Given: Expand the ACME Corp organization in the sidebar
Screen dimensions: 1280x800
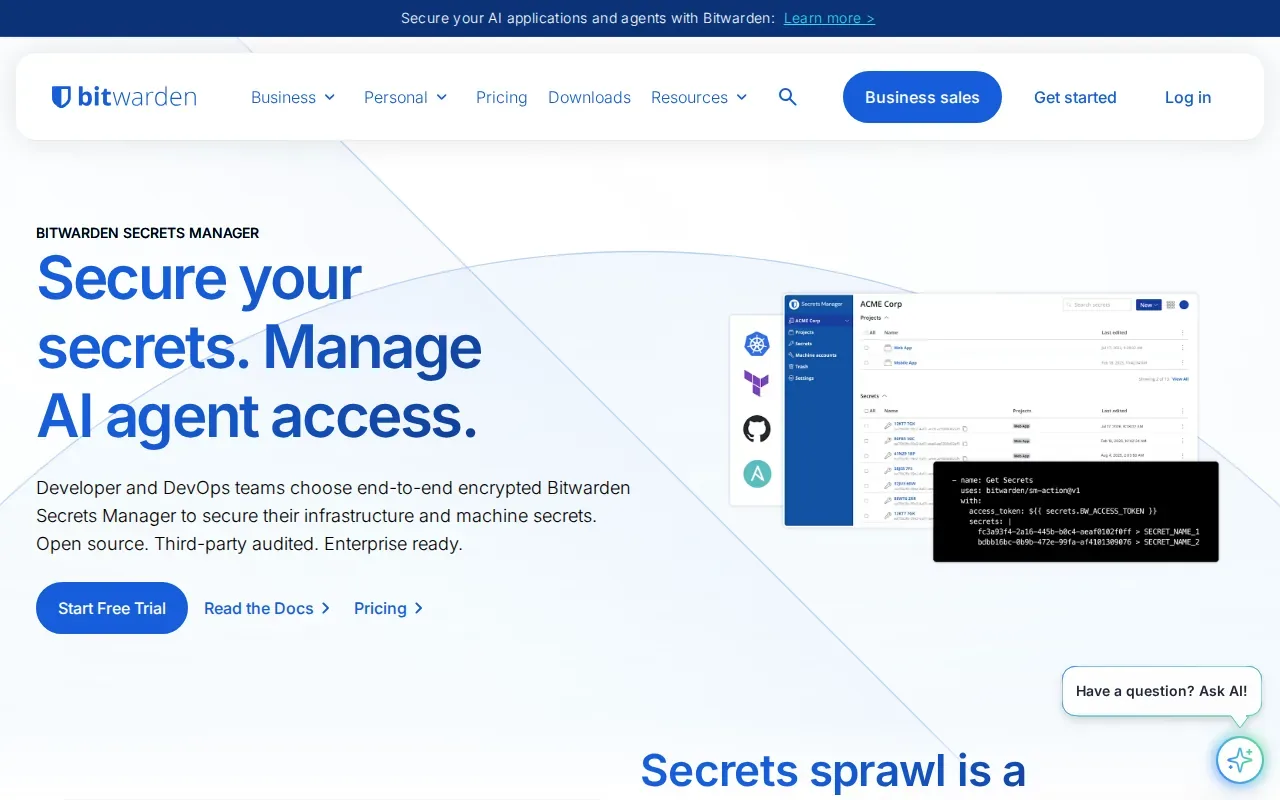Looking at the screenshot, I should coord(847,321).
